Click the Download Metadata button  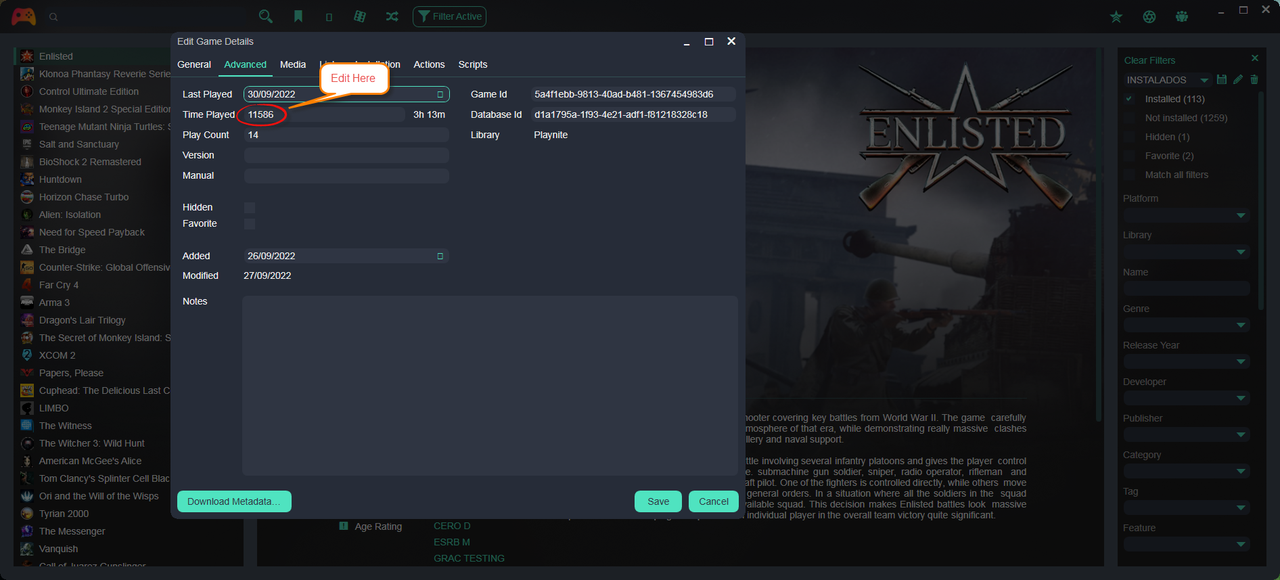point(234,501)
